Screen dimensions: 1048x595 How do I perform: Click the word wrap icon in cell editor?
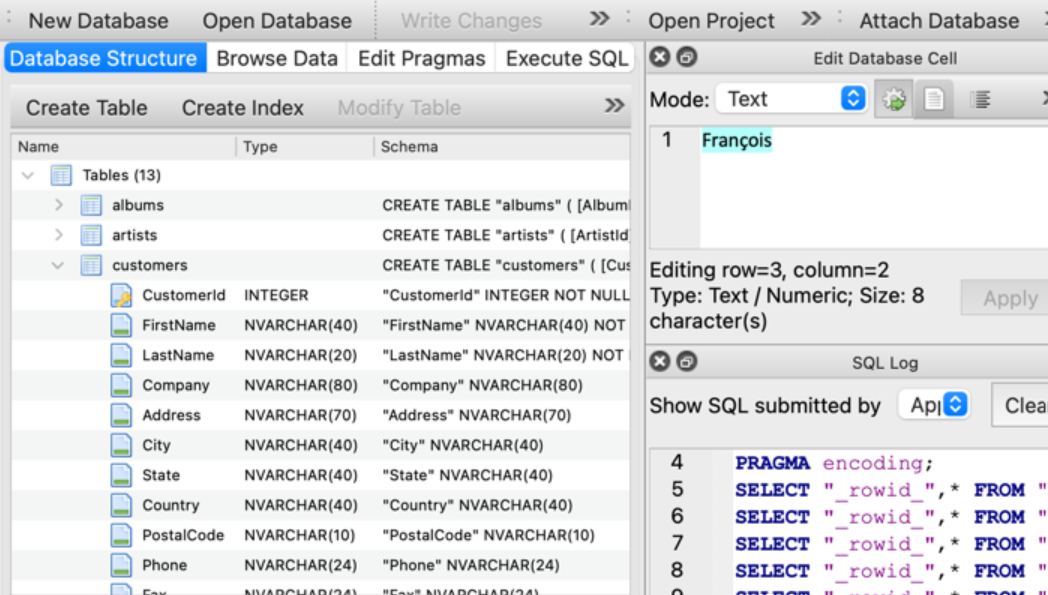tap(980, 98)
